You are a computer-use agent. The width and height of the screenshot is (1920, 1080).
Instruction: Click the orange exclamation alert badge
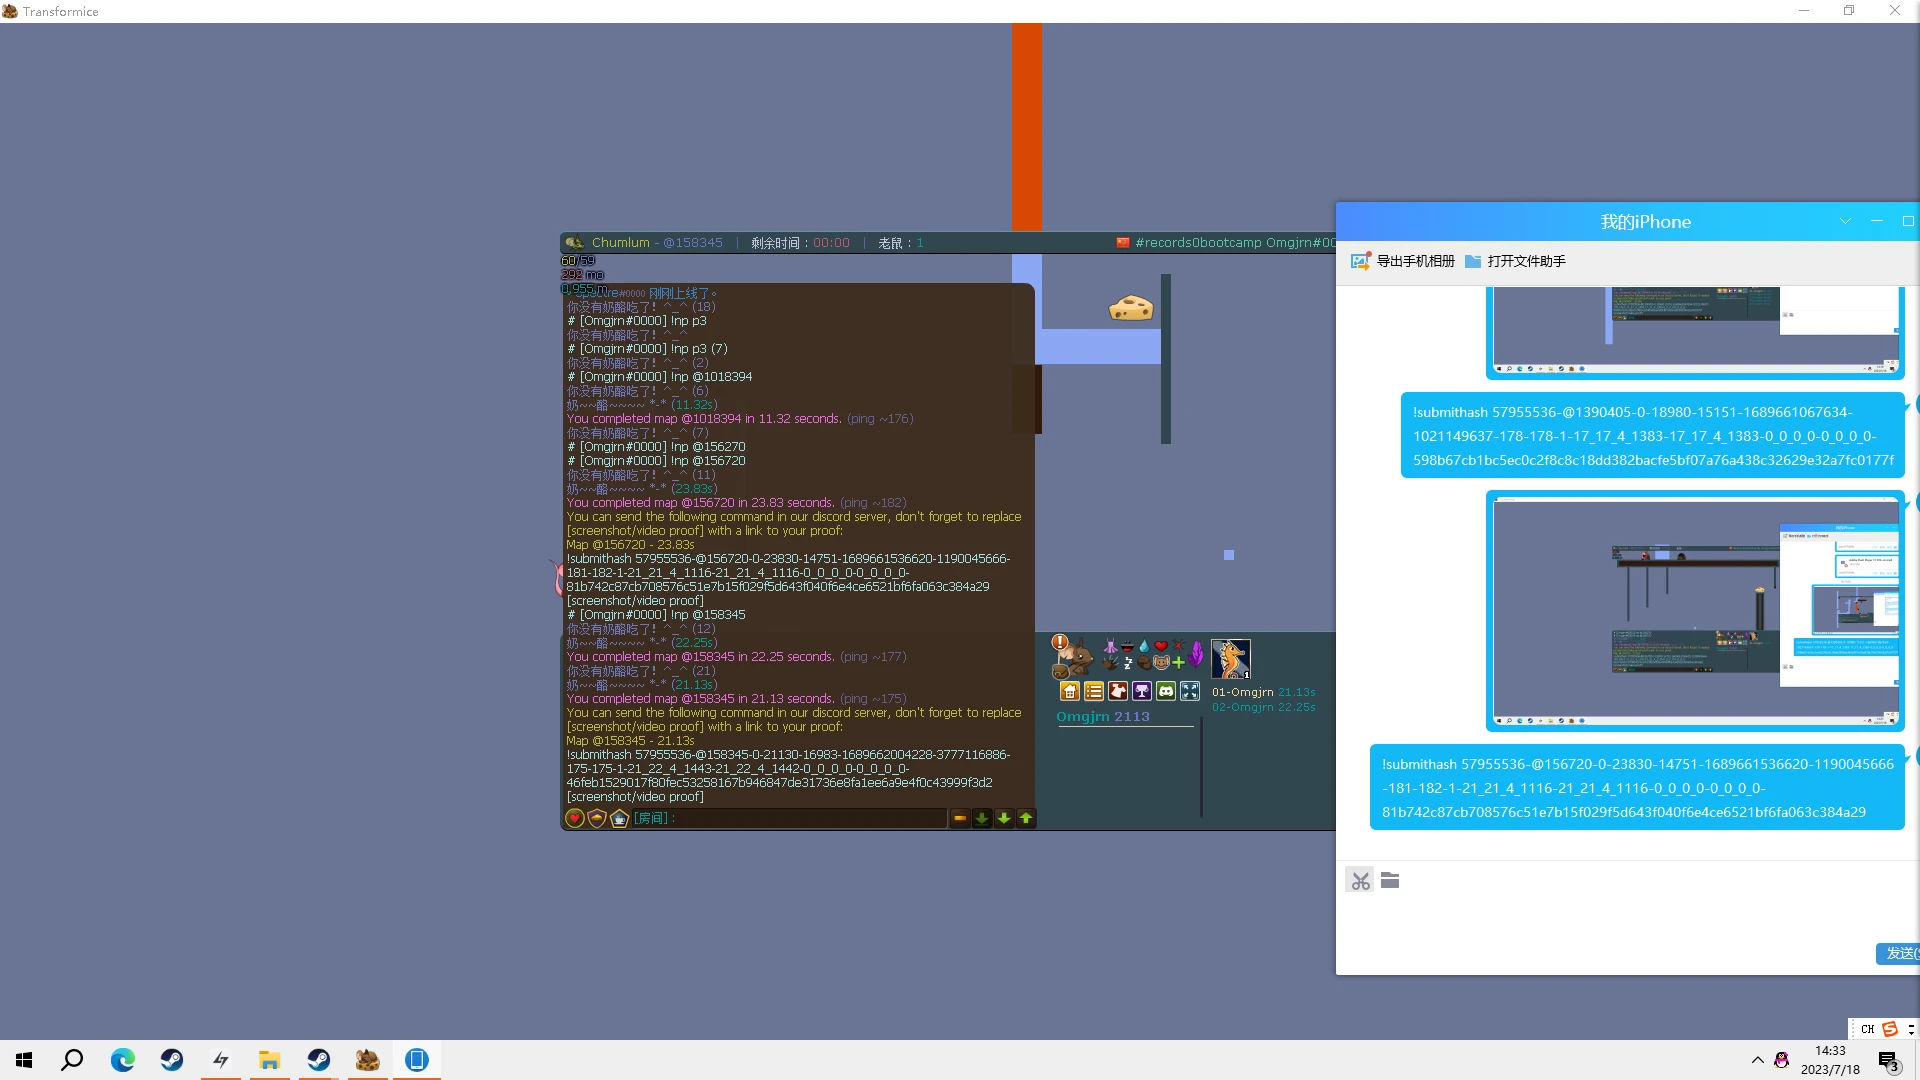(x=1059, y=642)
